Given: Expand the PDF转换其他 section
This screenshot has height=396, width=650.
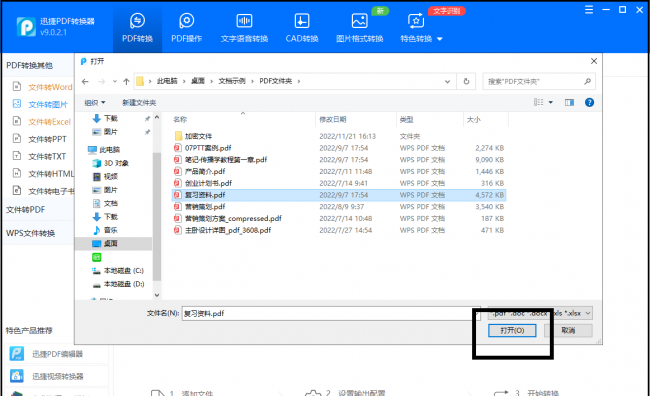Looking at the screenshot, I should point(30,65).
